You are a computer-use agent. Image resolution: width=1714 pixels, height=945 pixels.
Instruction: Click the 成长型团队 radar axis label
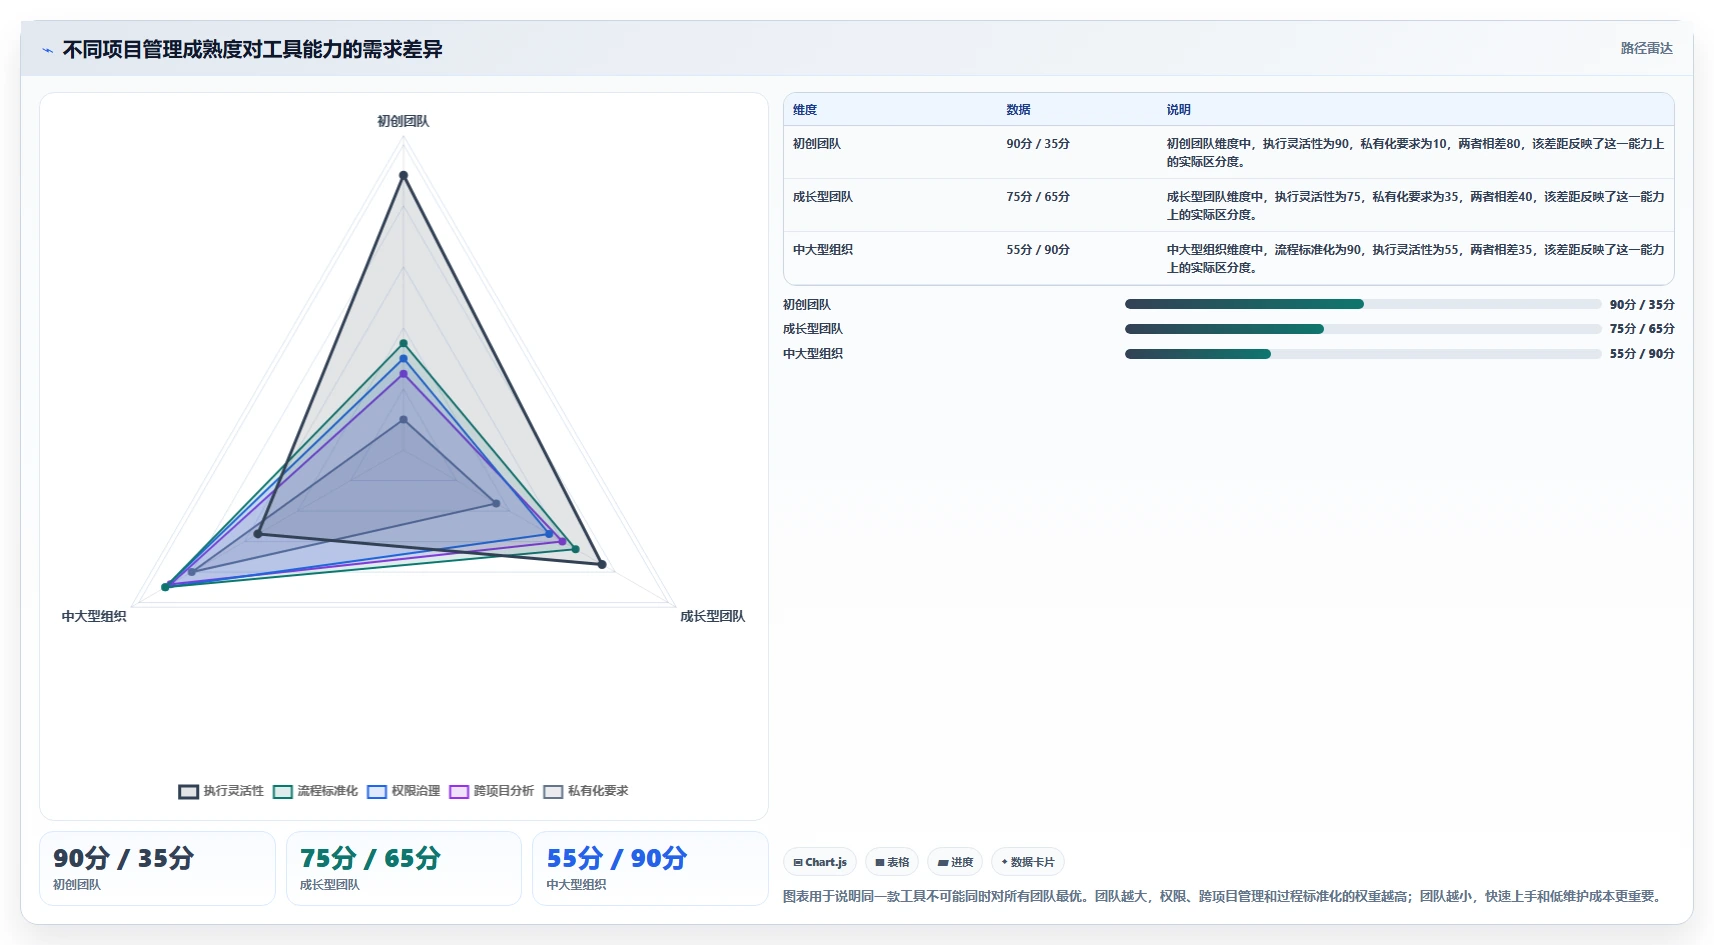(x=713, y=616)
